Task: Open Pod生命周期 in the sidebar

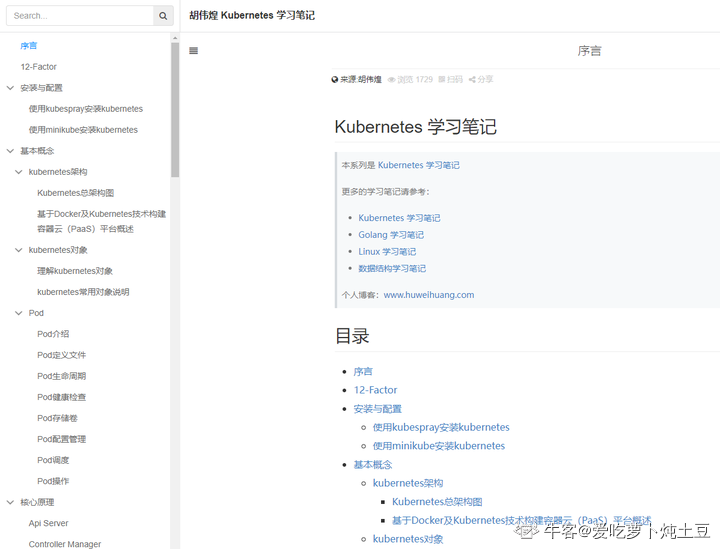Action: click(x=62, y=376)
